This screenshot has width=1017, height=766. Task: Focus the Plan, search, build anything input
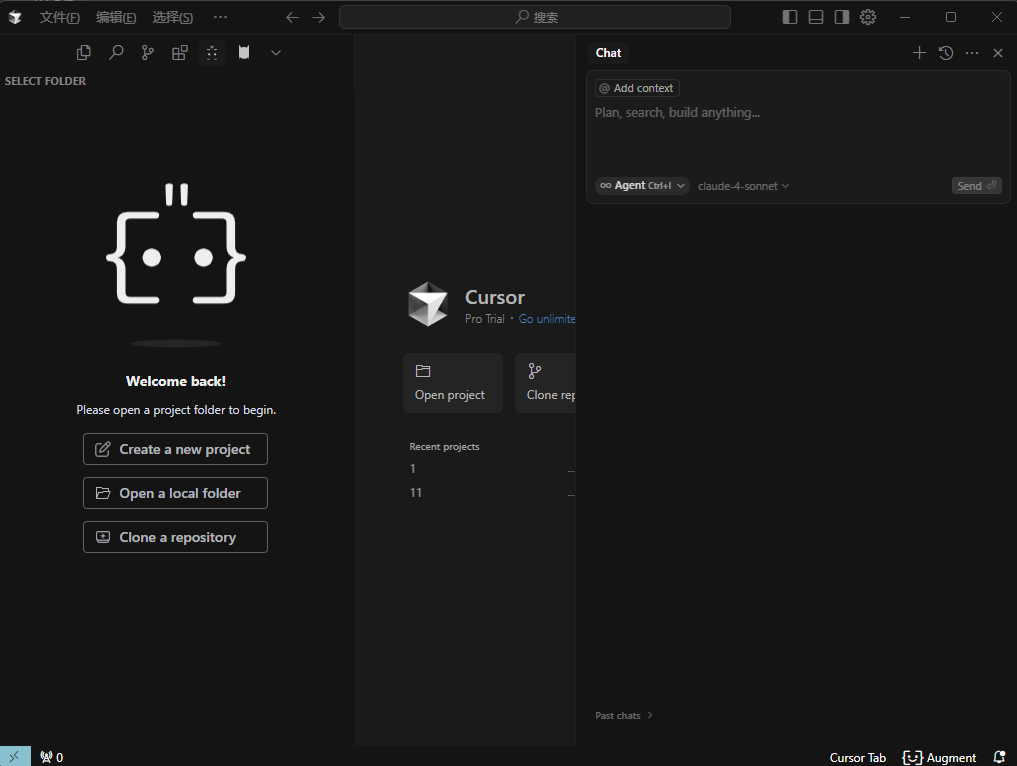pos(798,113)
